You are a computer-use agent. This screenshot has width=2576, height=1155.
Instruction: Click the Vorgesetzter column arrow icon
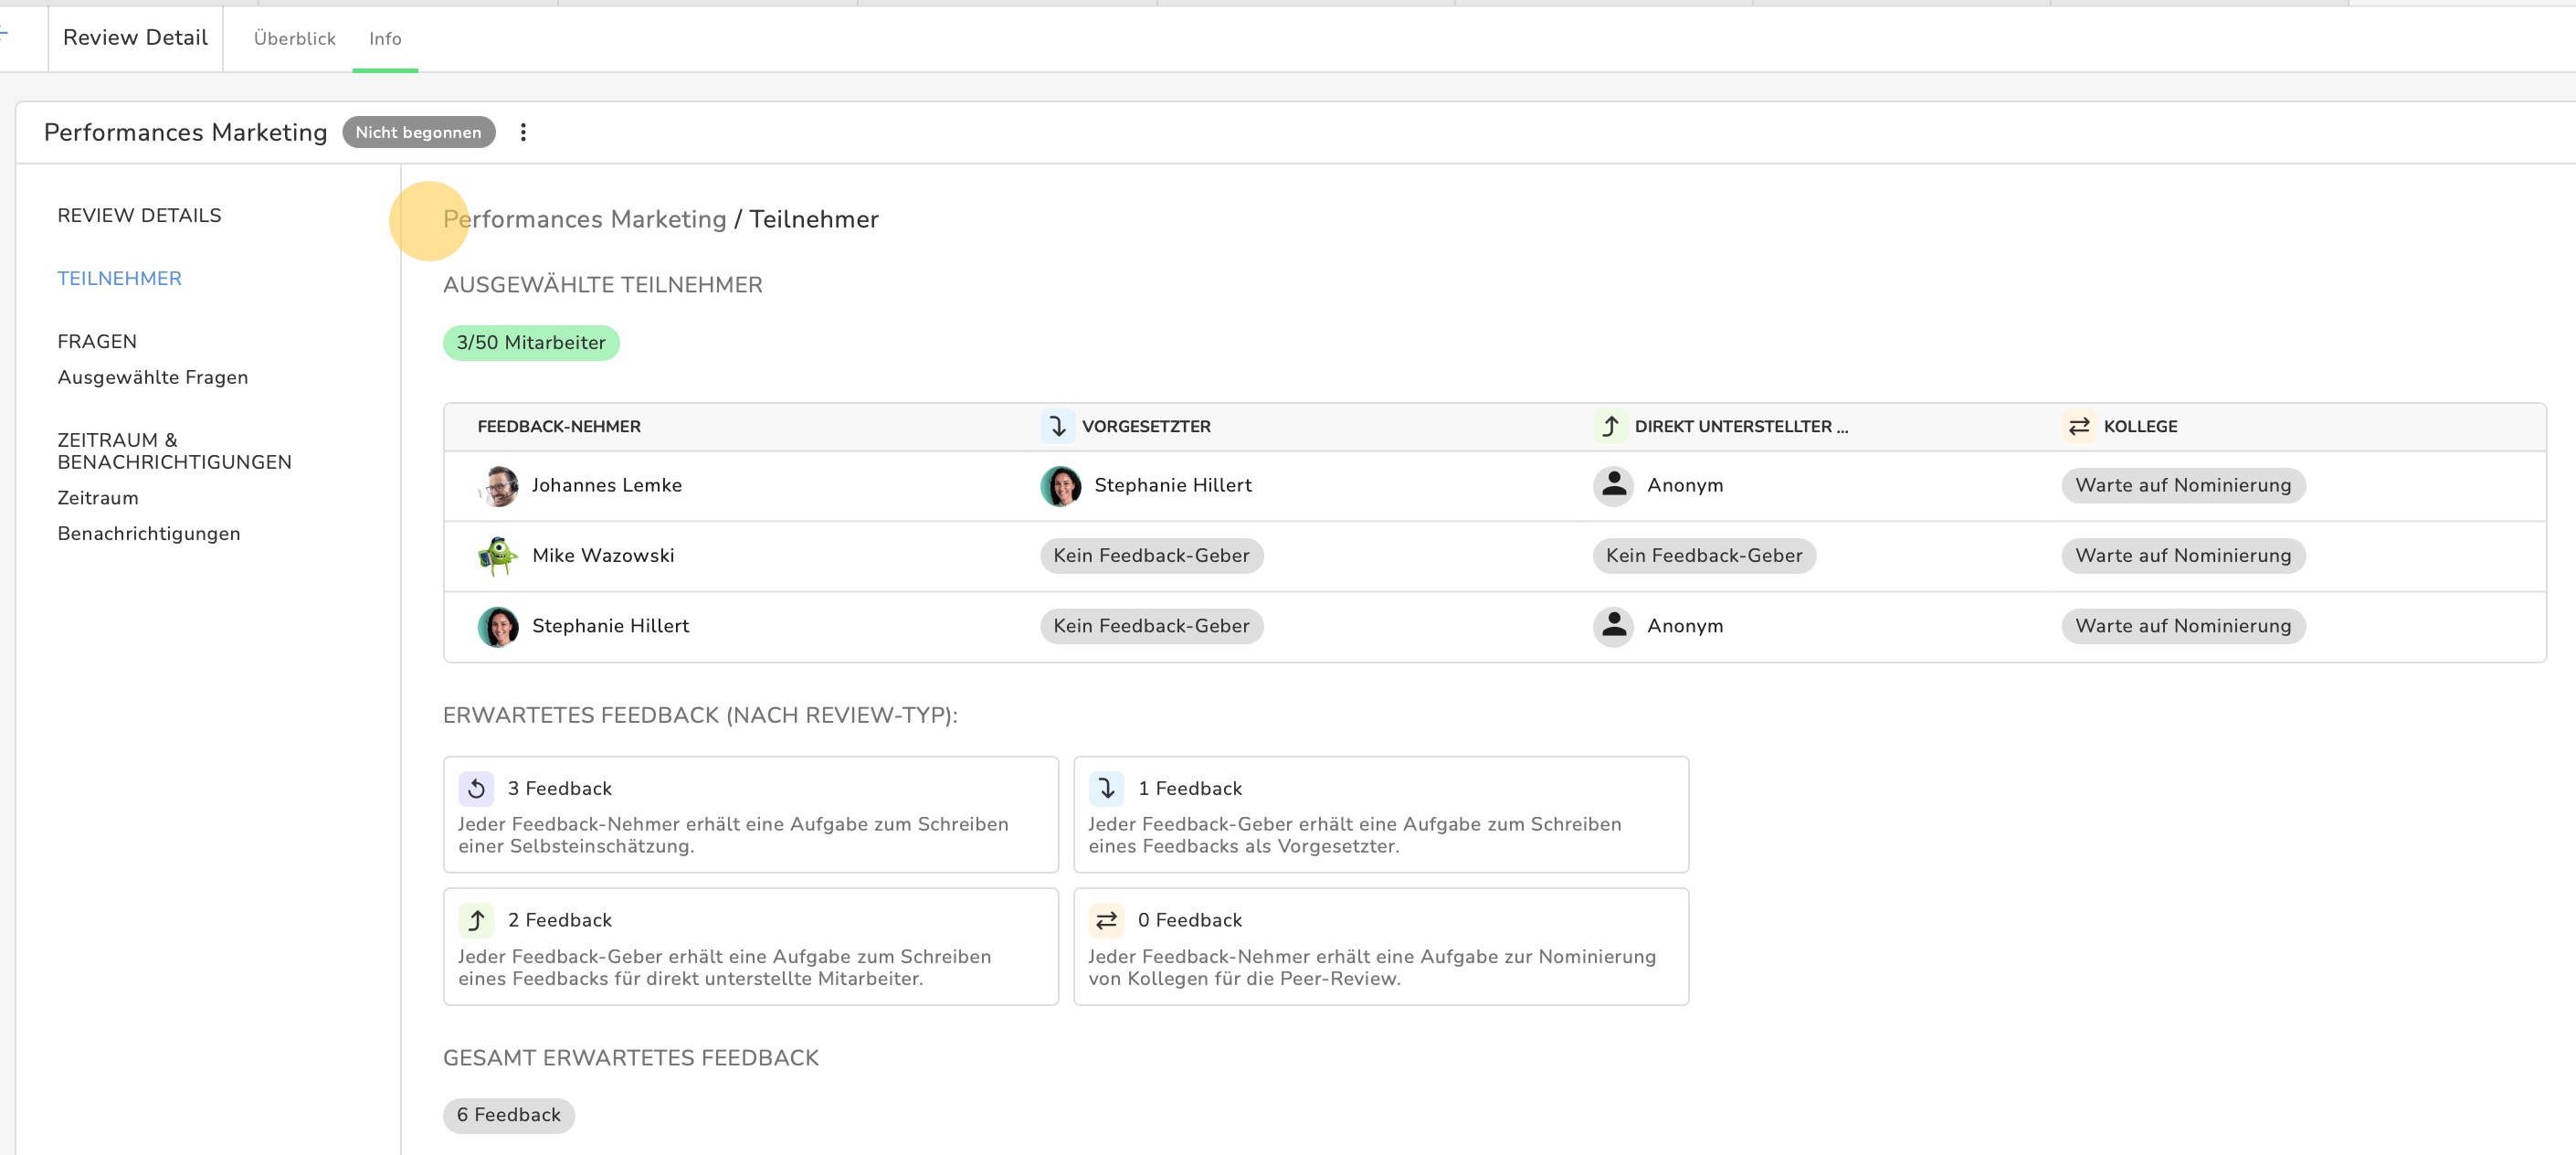[x=1057, y=426]
